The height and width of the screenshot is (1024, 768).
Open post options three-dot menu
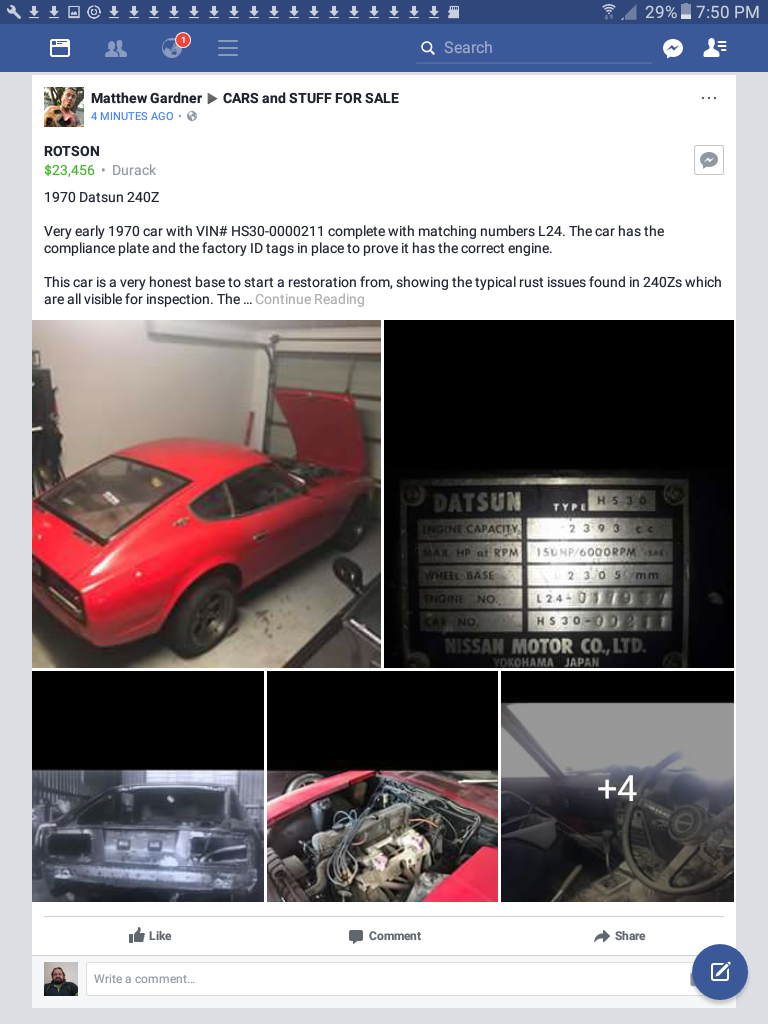point(709,98)
